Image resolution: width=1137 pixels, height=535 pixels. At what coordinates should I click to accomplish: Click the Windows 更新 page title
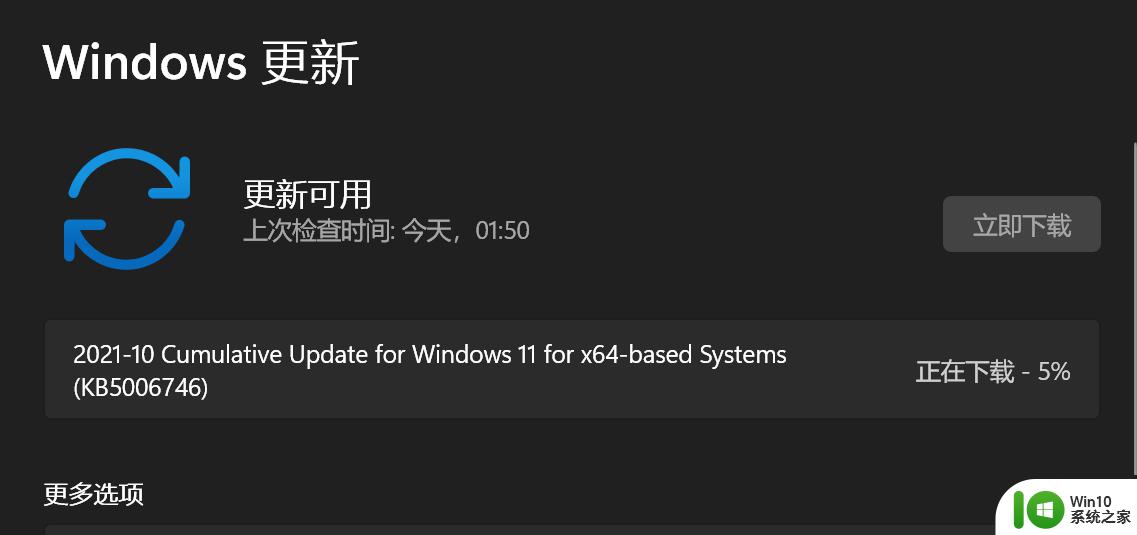pyautogui.click(x=202, y=64)
